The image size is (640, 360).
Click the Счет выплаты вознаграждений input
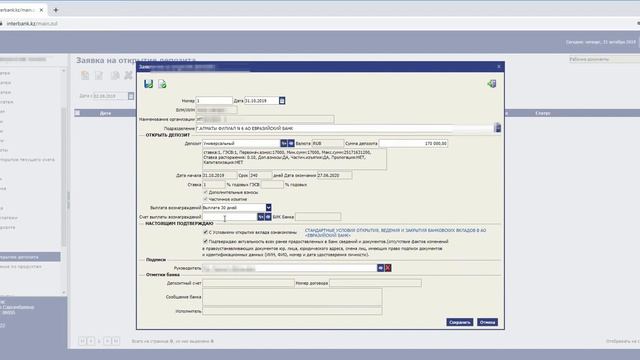(x=229, y=217)
